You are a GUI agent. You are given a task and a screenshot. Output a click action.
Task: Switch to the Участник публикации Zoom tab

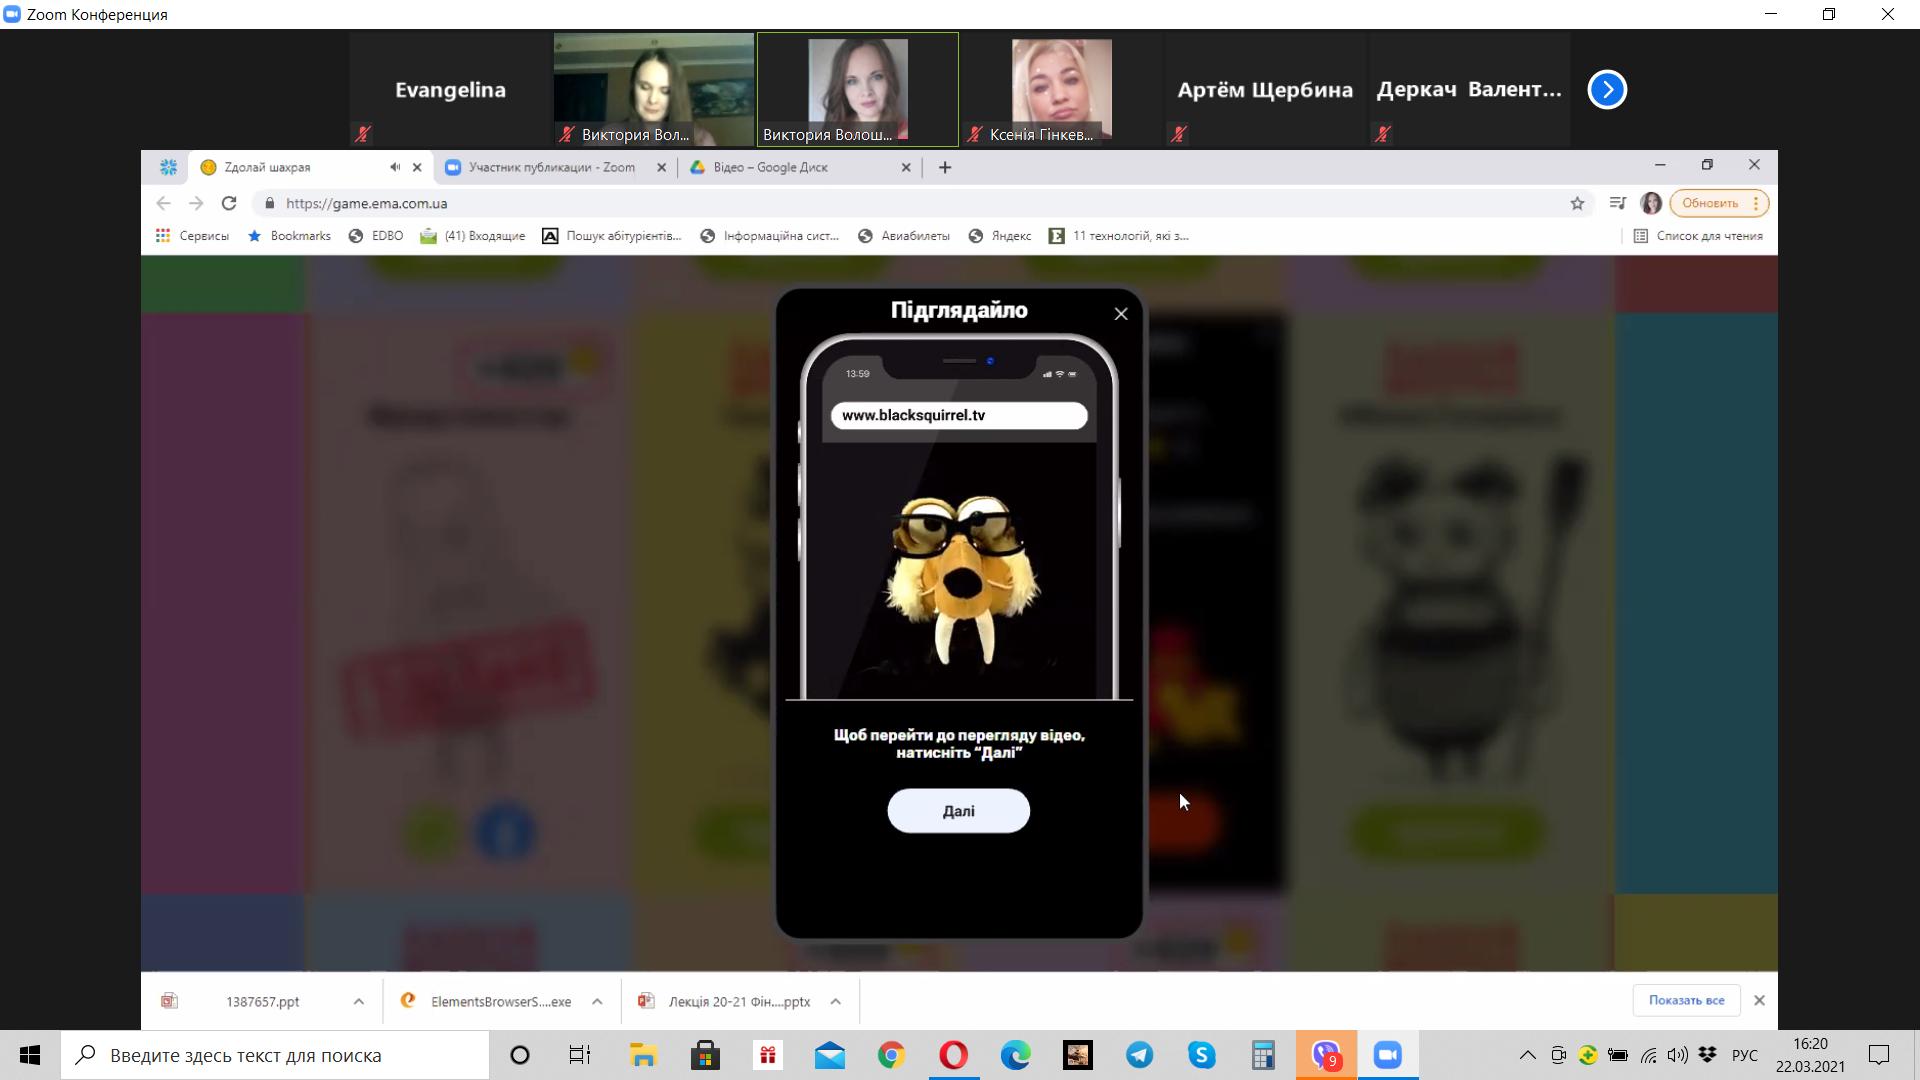(x=550, y=167)
